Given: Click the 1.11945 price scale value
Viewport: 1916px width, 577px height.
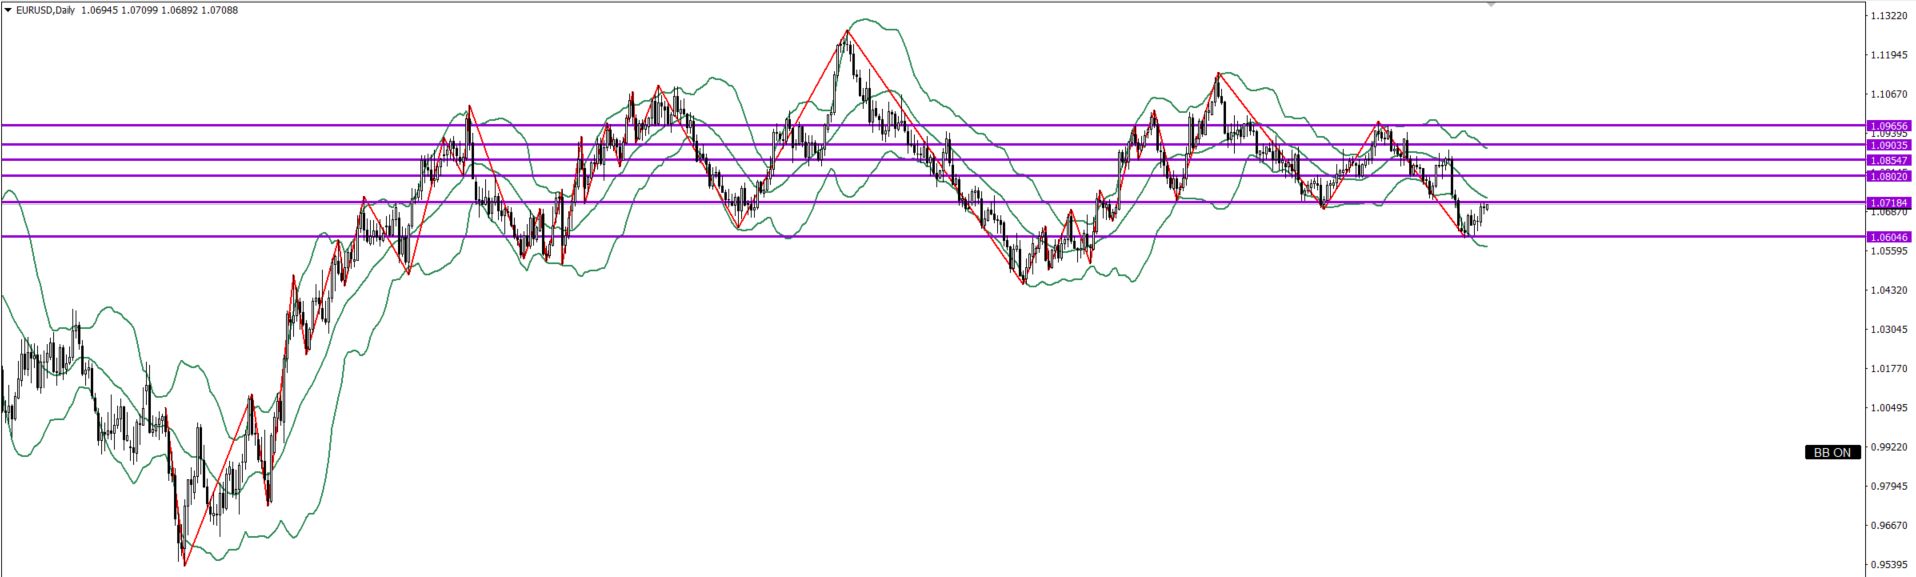Looking at the screenshot, I should coord(1888,55).
